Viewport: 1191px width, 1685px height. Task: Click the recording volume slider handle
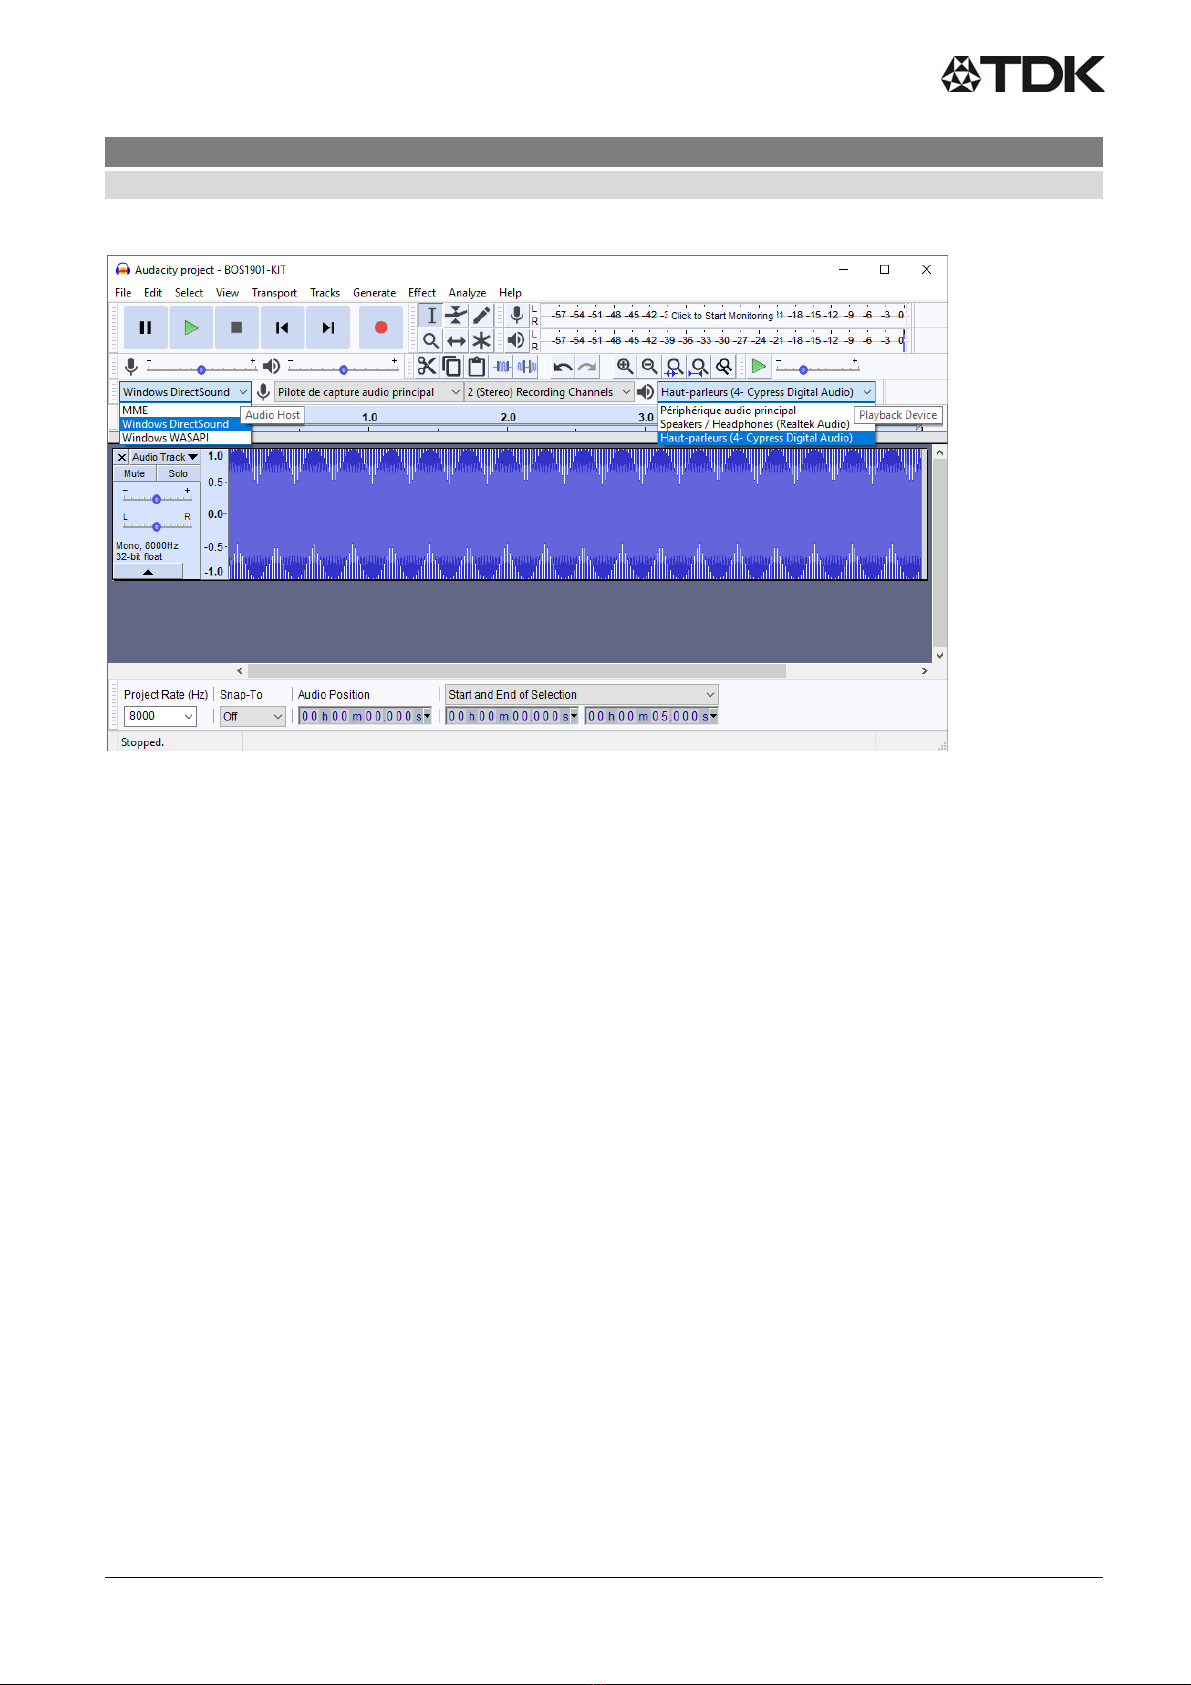point(201,370)
